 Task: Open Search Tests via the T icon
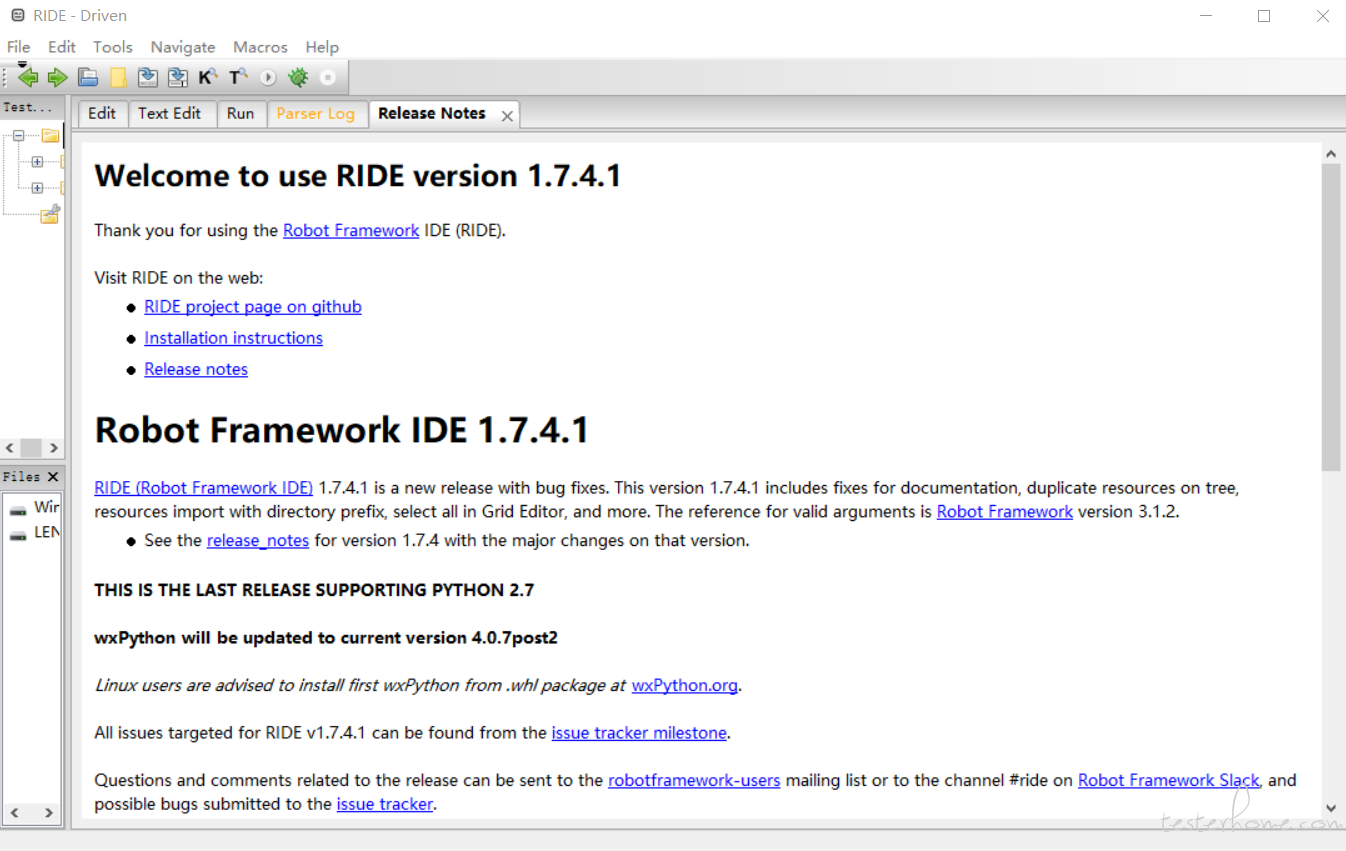click(238, 77)
